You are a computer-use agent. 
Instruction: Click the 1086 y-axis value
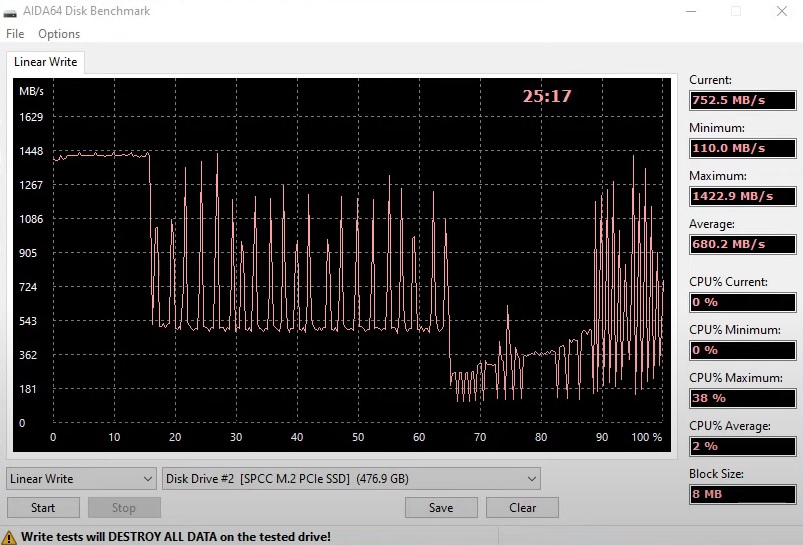click(x=31, y=219)
